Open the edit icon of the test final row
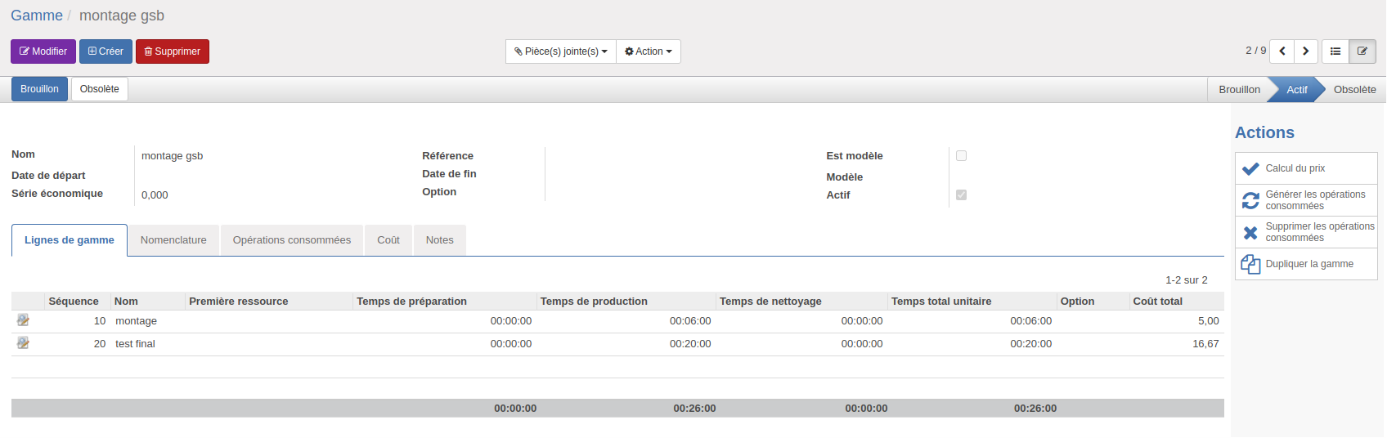The width and height of the screenshot is (1387, 438). 23,343
